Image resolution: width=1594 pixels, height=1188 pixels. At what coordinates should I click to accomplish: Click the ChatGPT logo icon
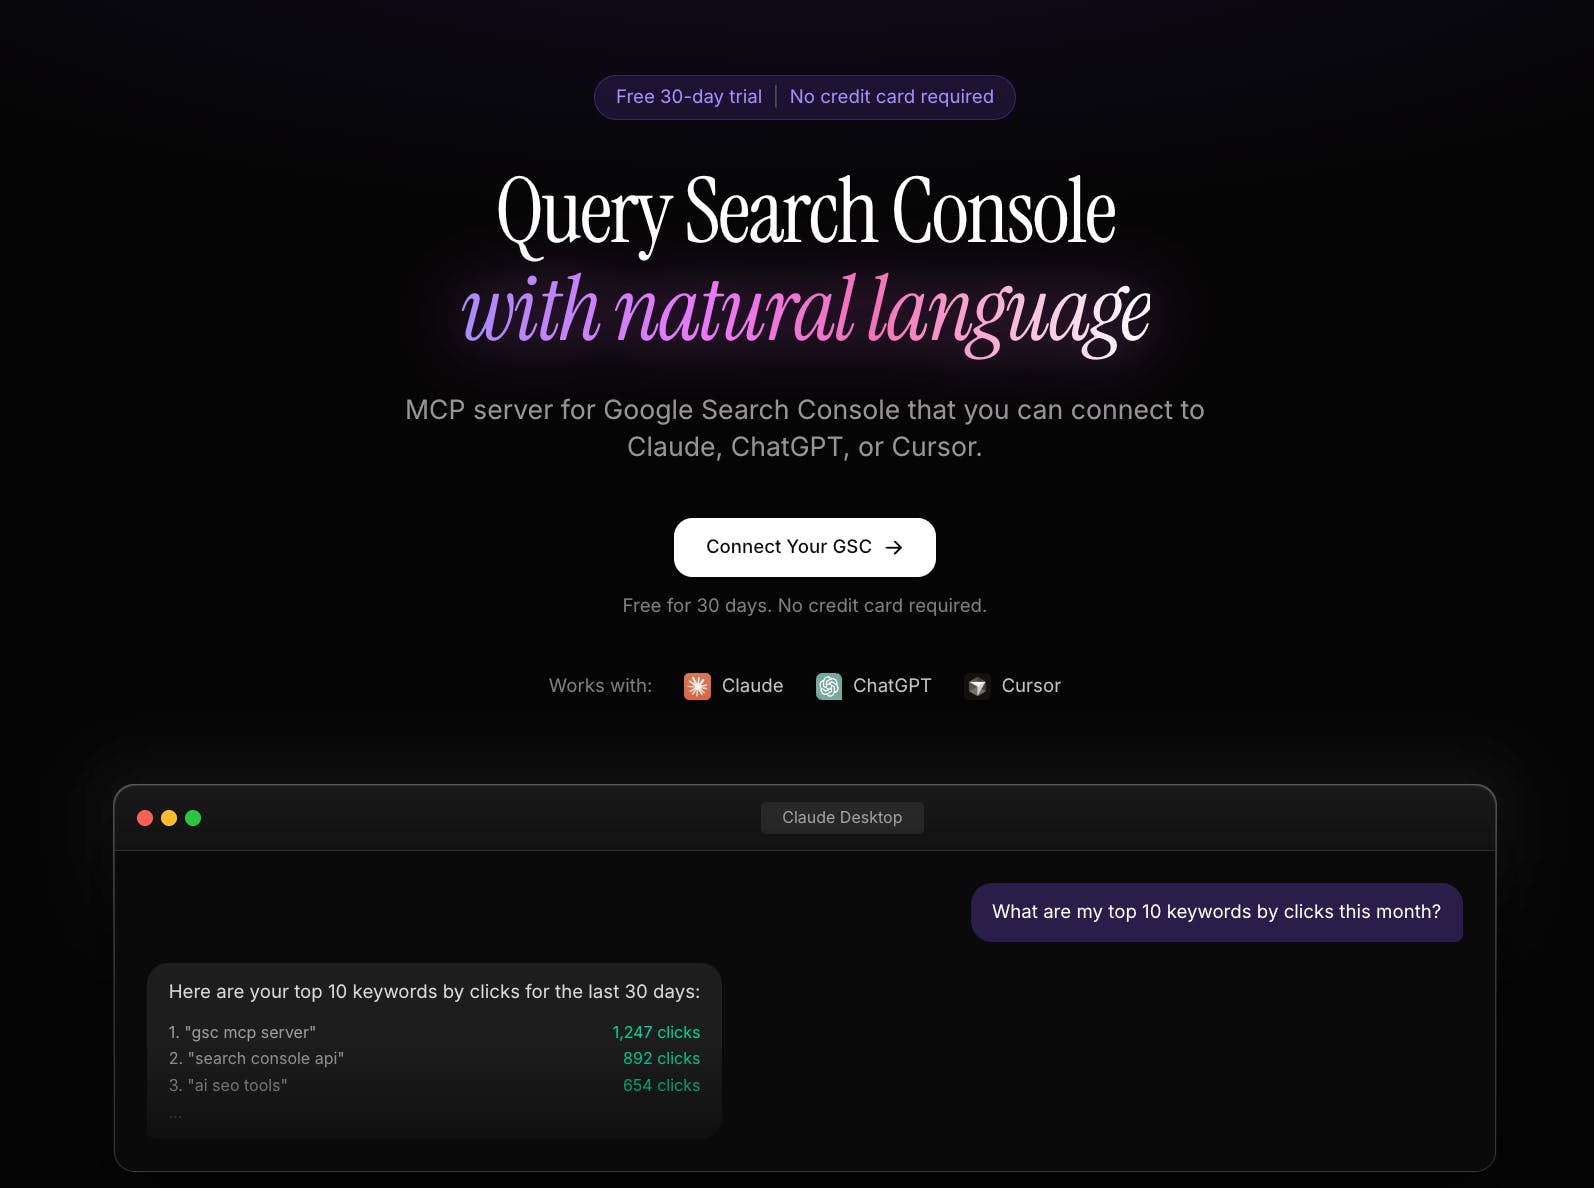pos(829,686)
